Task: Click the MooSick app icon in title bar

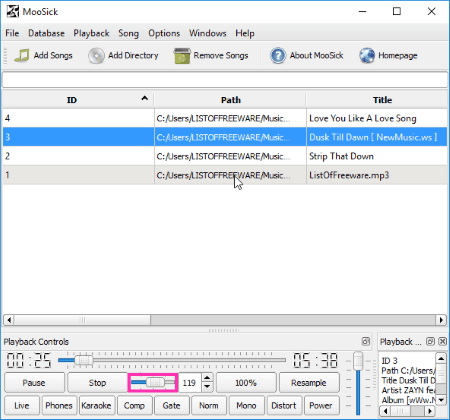Action: pyautogui.click(x=13, y=11)
